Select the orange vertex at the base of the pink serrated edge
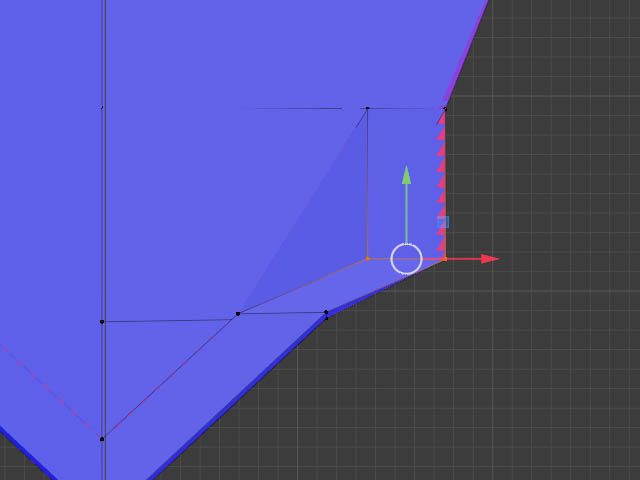Image resolution: width=640 pixels, height=480 pixels. pos(445,259)
